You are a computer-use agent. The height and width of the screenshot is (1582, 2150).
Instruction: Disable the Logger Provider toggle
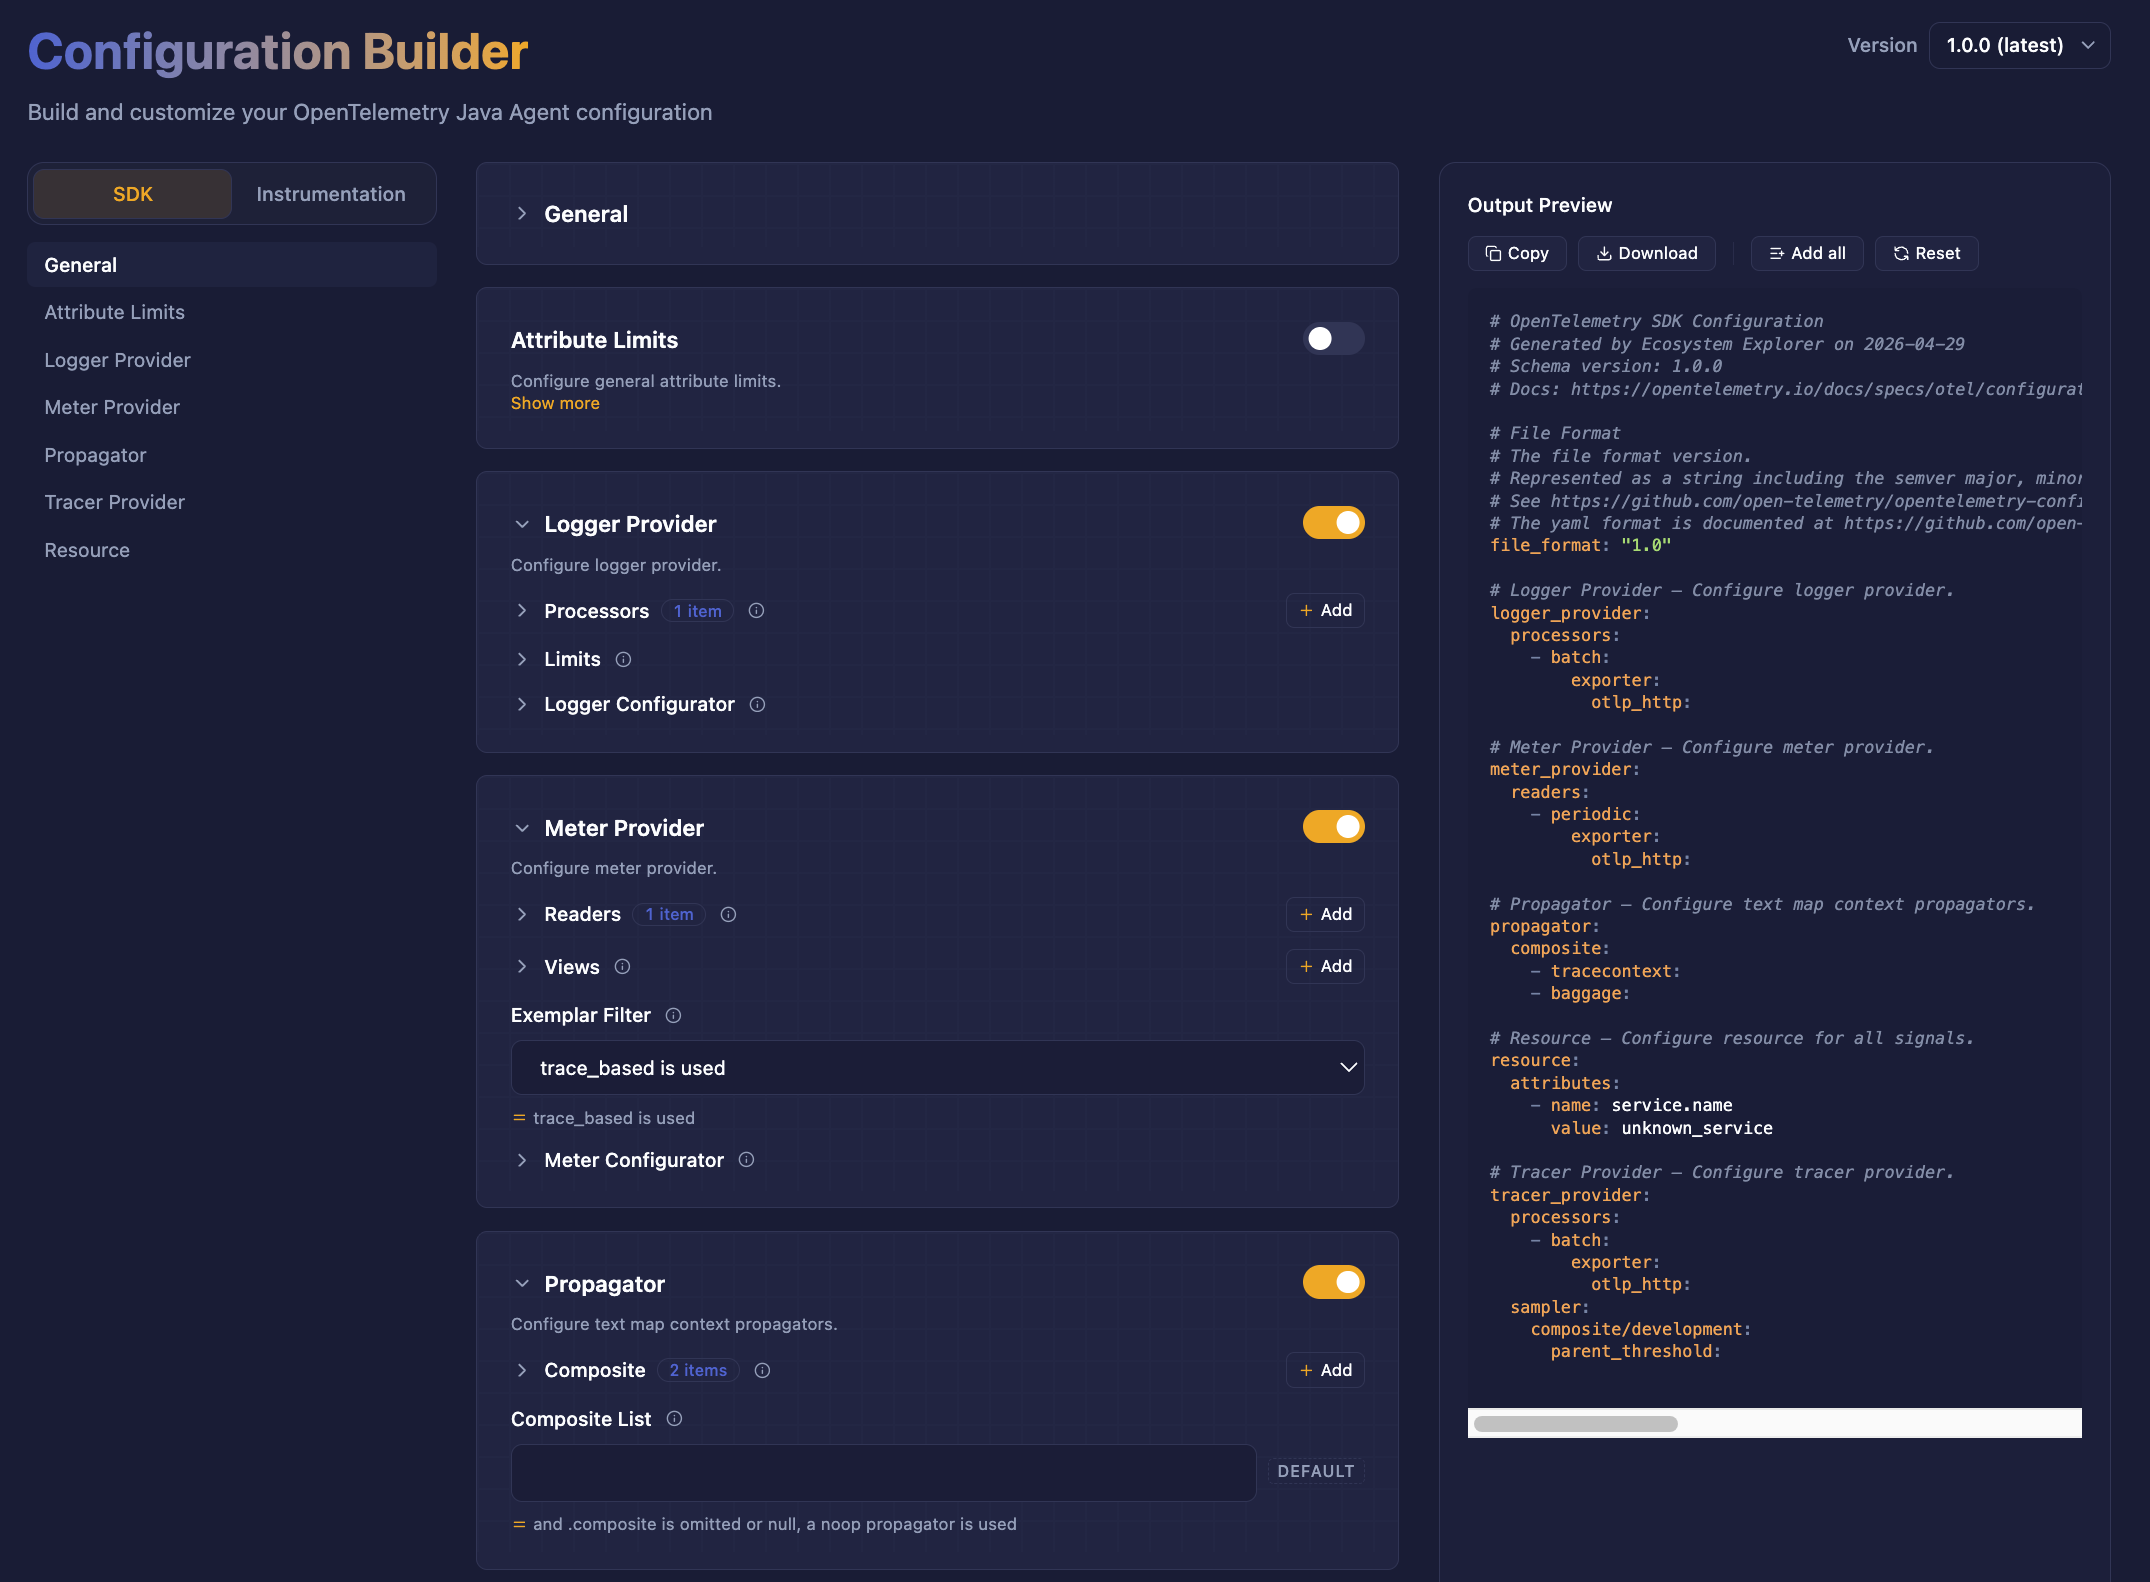[x=1334, y=522]
